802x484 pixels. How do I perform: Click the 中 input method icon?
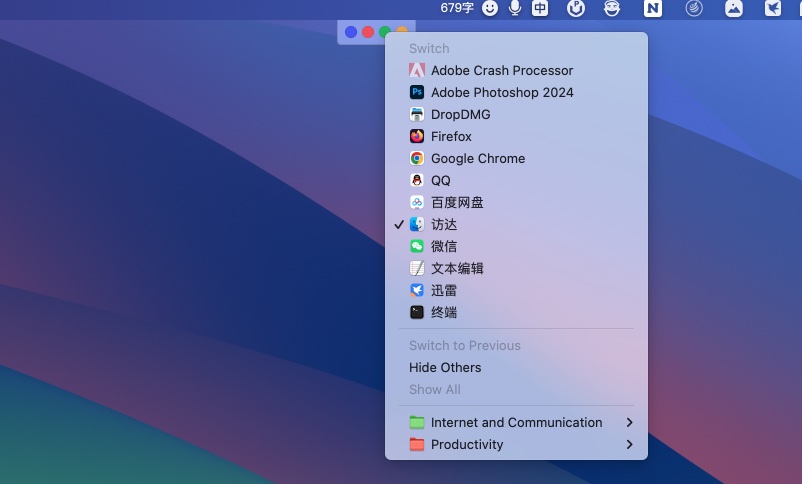(540, 8)
